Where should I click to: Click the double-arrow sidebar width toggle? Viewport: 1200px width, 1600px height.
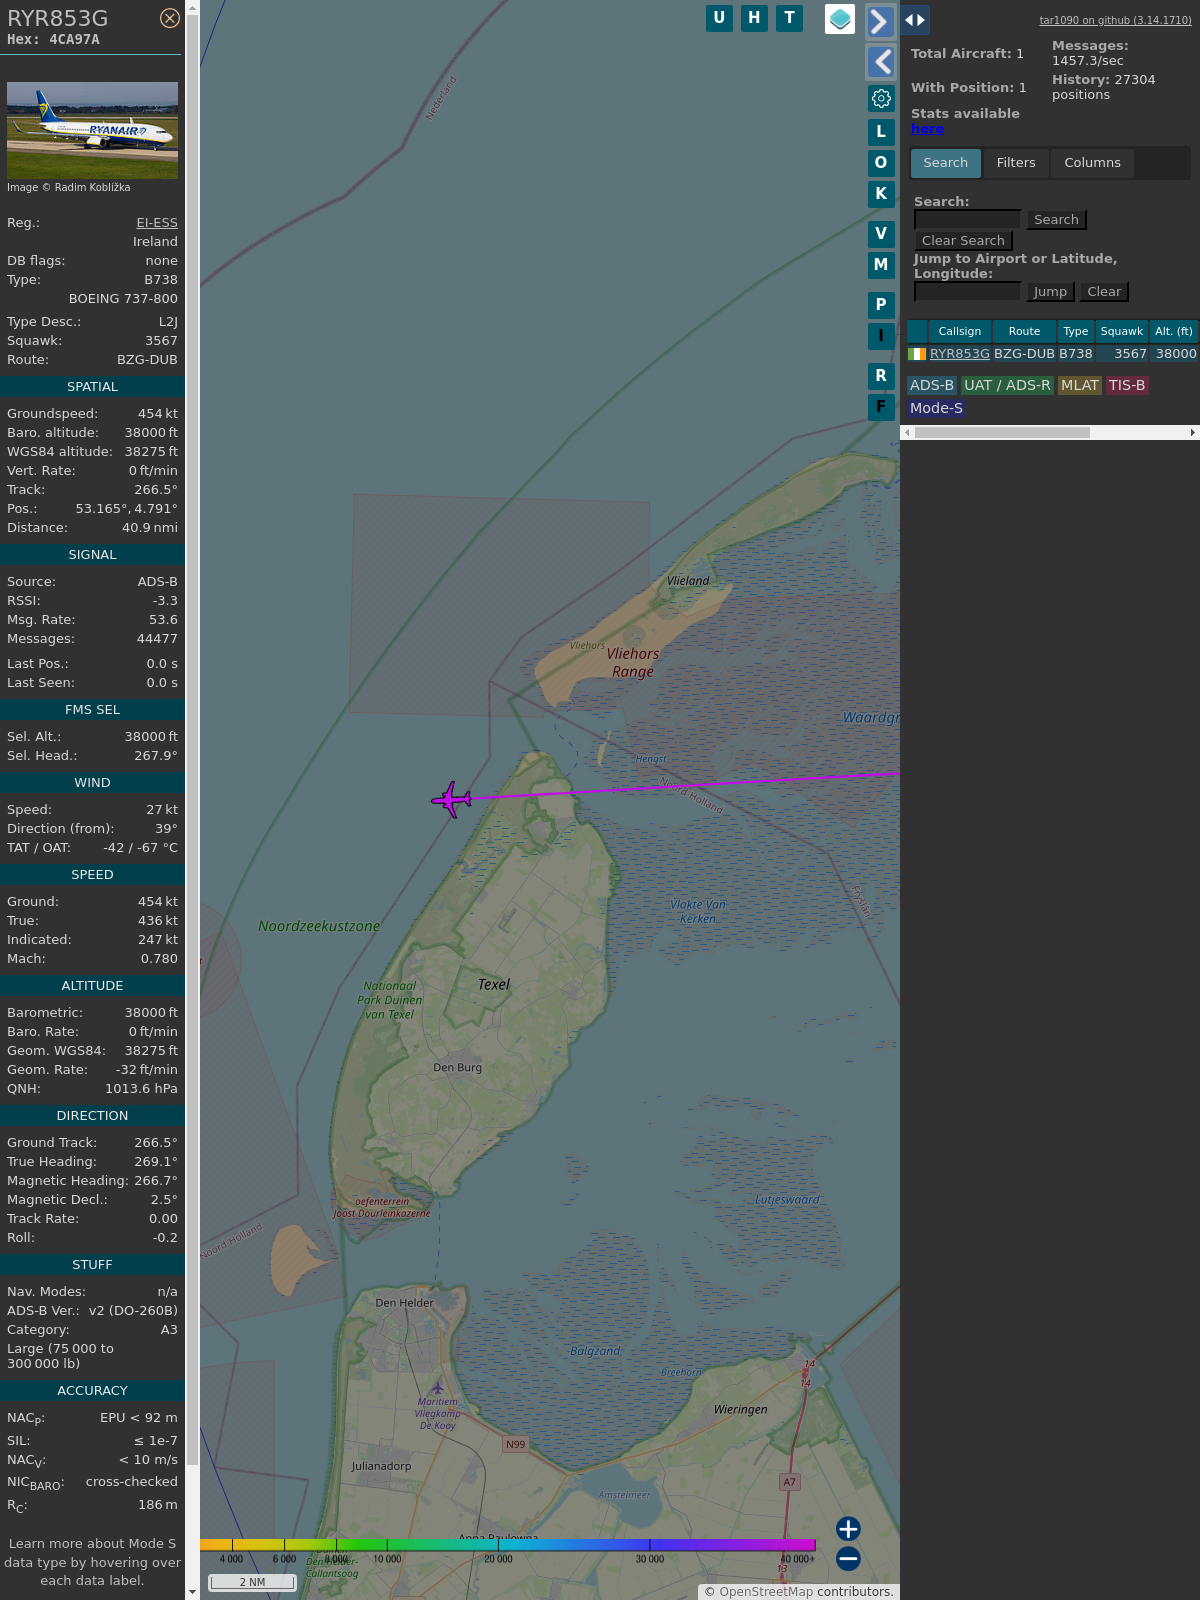click(915, 20)
